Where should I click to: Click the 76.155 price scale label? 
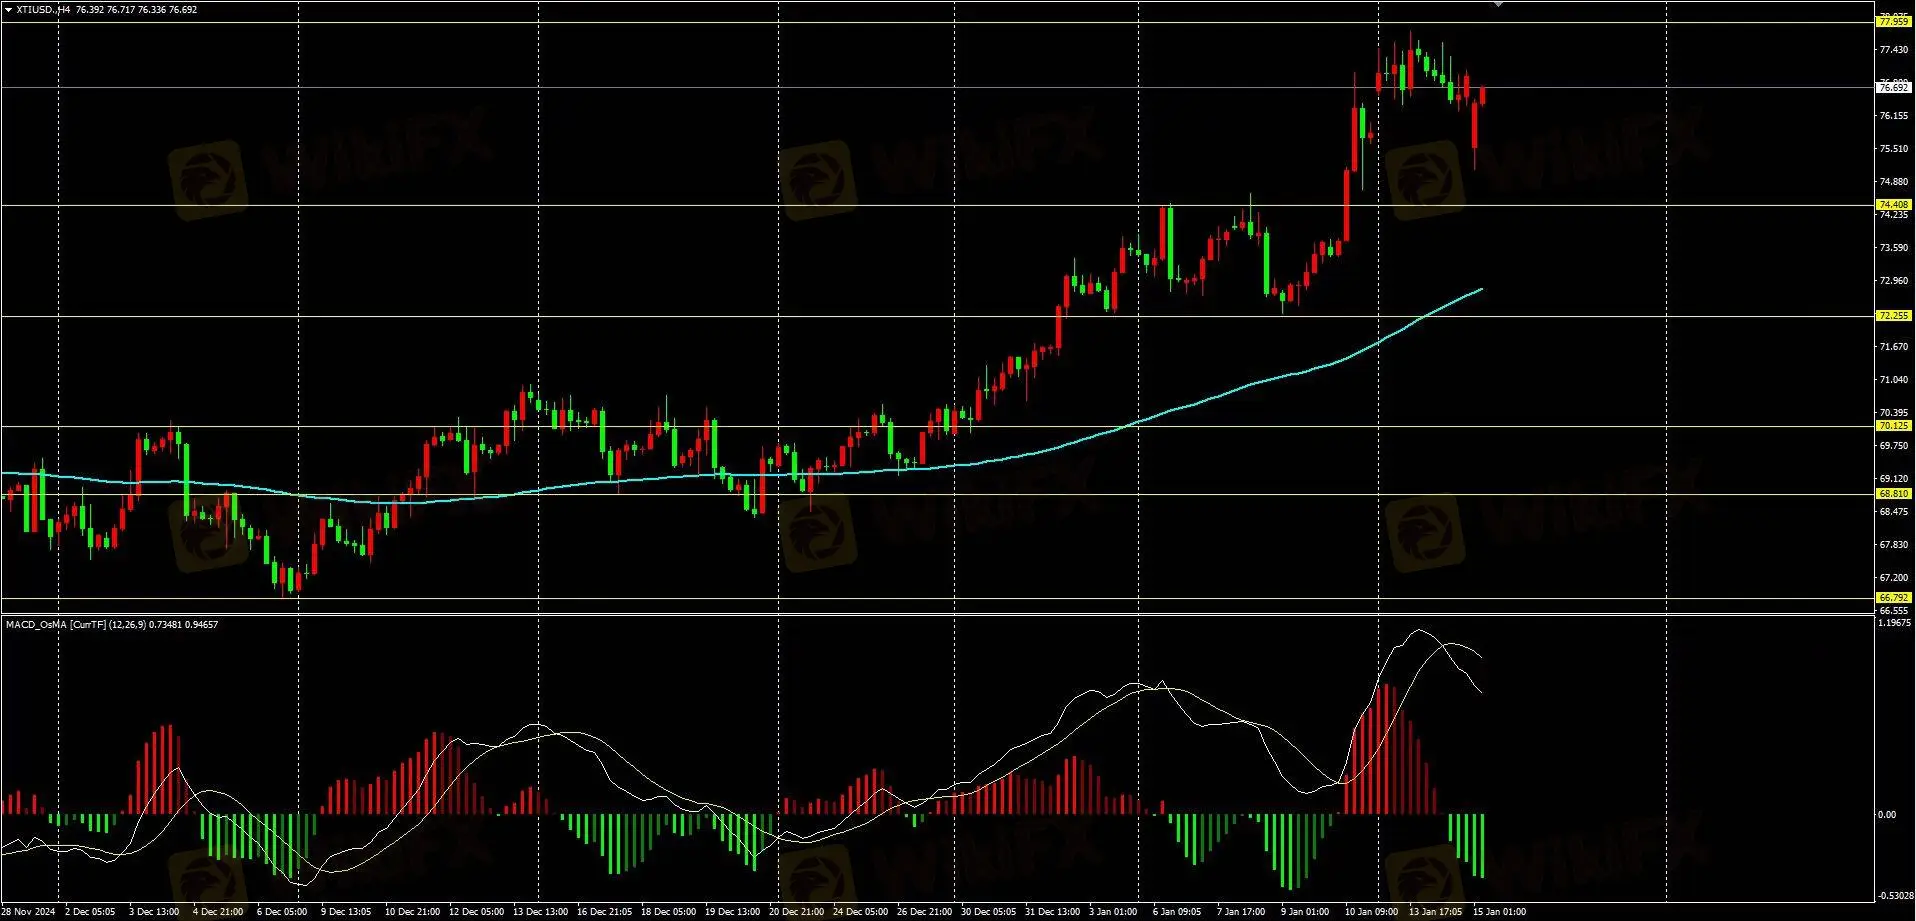point(1894,116)
